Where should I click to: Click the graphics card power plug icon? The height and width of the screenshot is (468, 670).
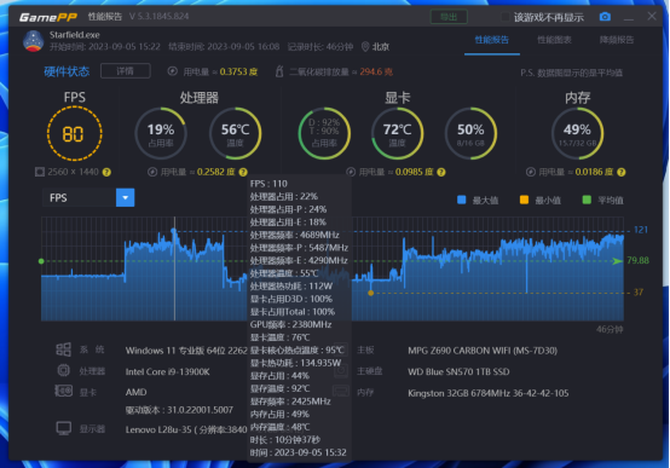tap(351, 172)
